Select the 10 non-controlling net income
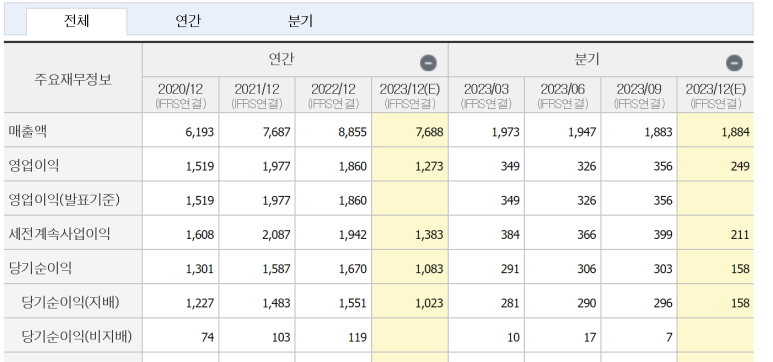Image resolution: width=773 pixels, height=362 pixels. click(x=514, y=337)
